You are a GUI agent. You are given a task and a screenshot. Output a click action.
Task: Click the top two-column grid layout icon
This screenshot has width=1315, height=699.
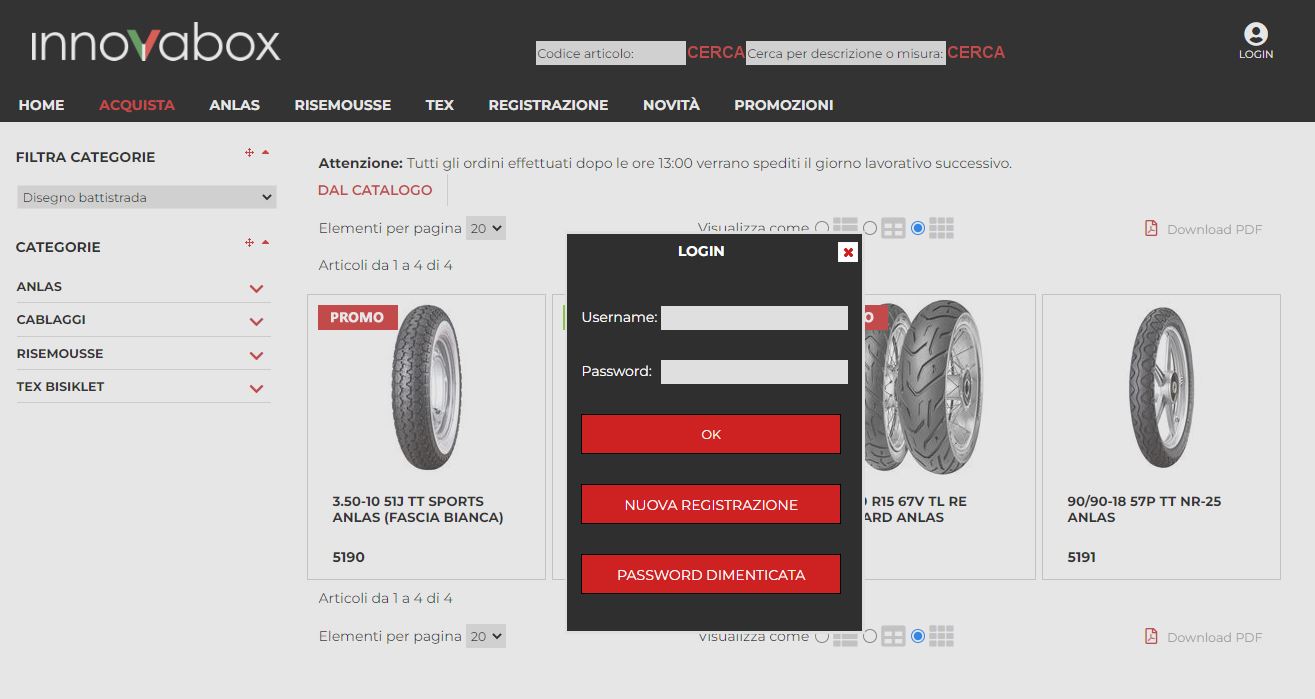point(893,229)
